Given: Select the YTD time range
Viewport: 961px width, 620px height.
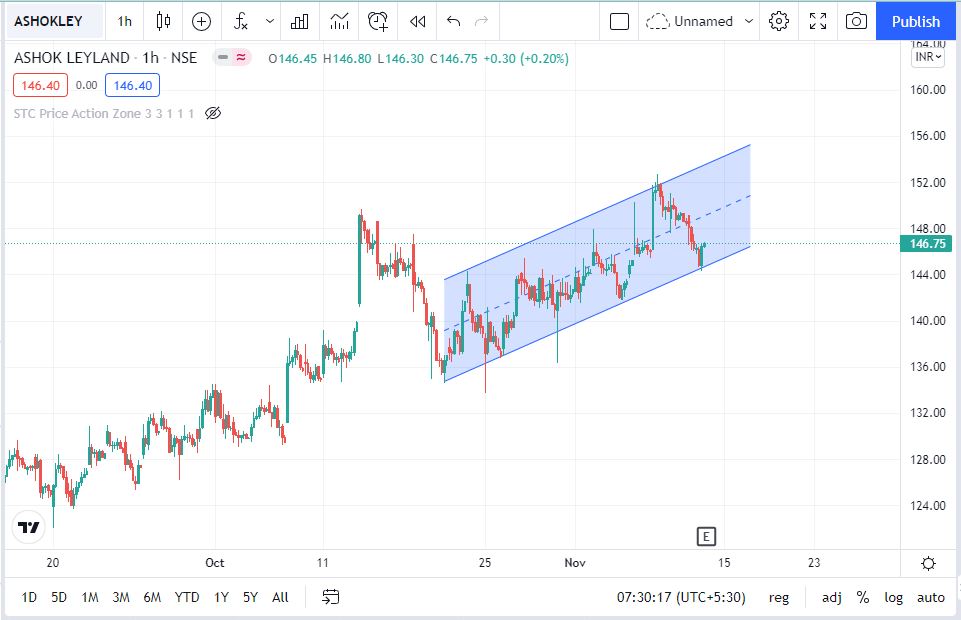Looking at the screenshot, I should pyautogui.click(x=187, y=597).
